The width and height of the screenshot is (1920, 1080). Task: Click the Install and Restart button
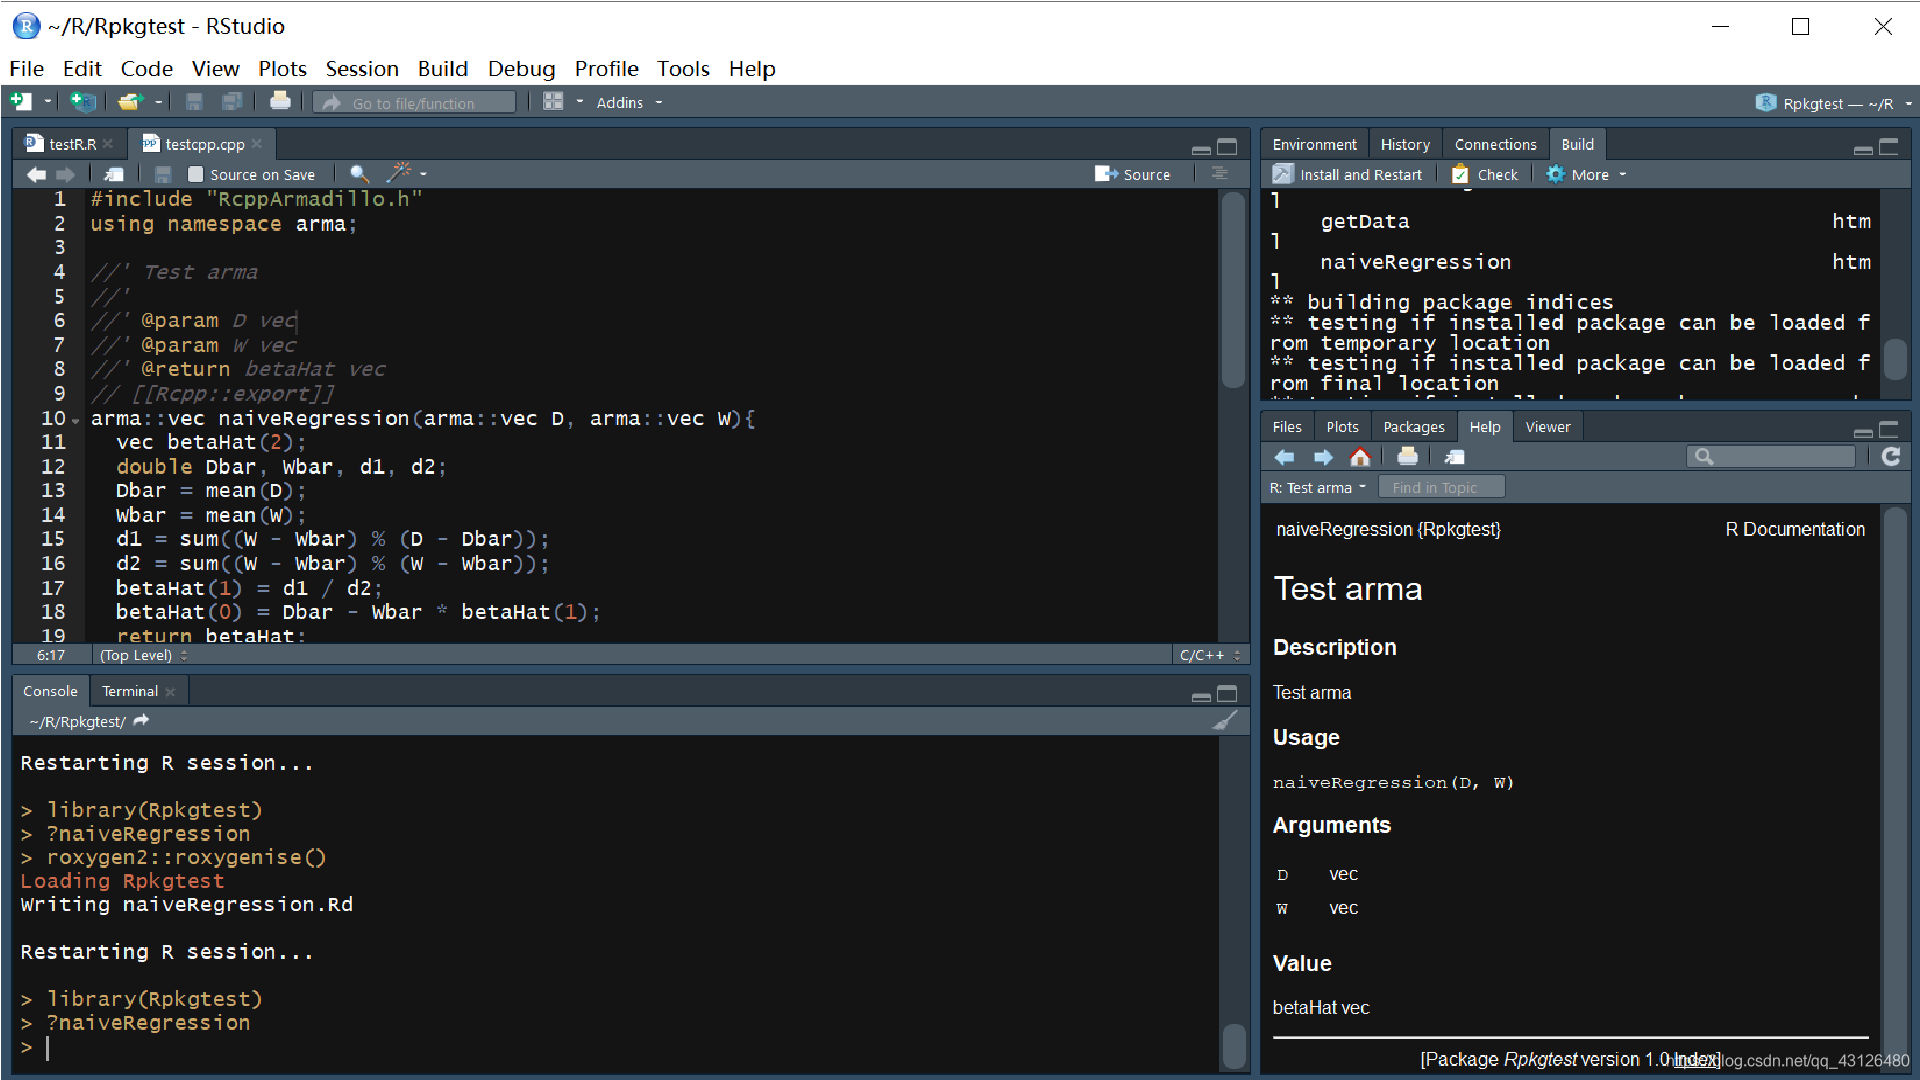pos(1347,174)
